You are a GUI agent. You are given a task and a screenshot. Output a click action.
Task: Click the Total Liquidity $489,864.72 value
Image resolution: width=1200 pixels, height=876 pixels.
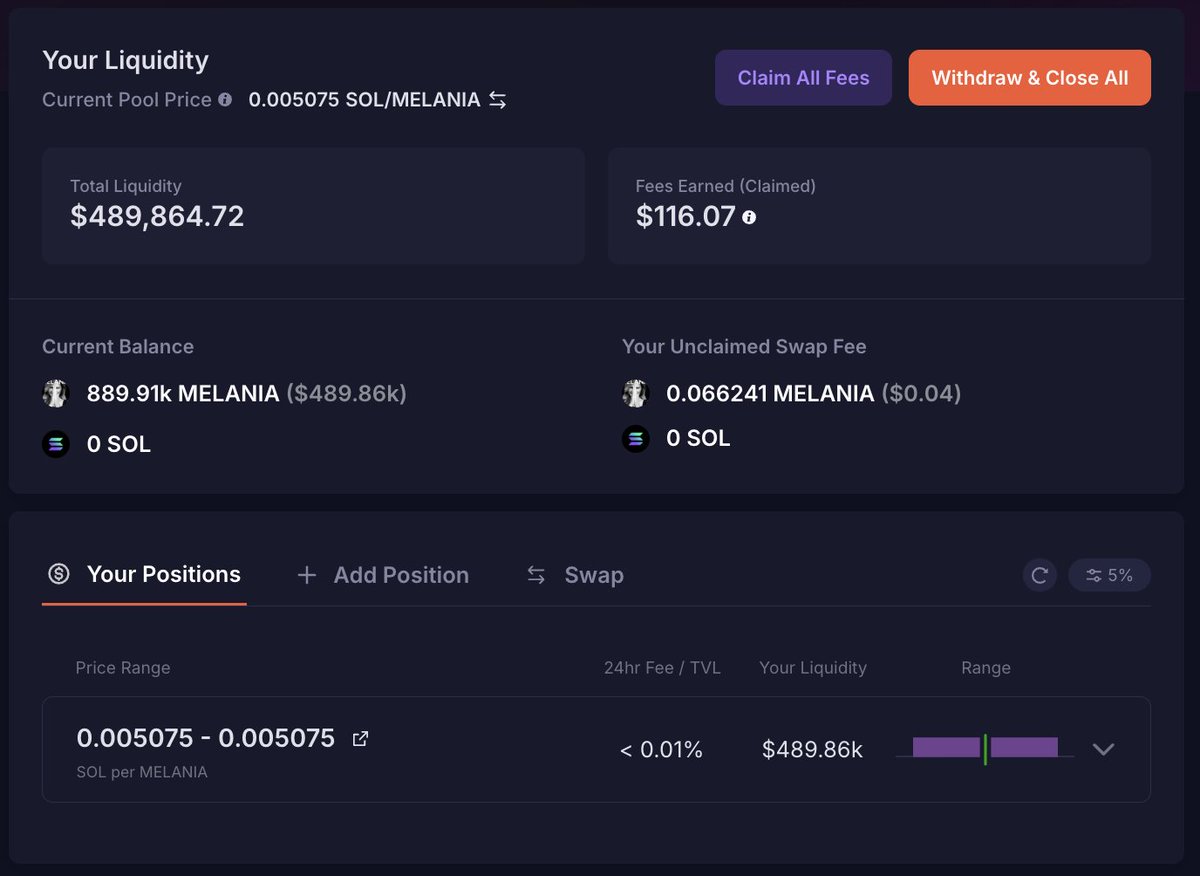(x=157, y=216)
